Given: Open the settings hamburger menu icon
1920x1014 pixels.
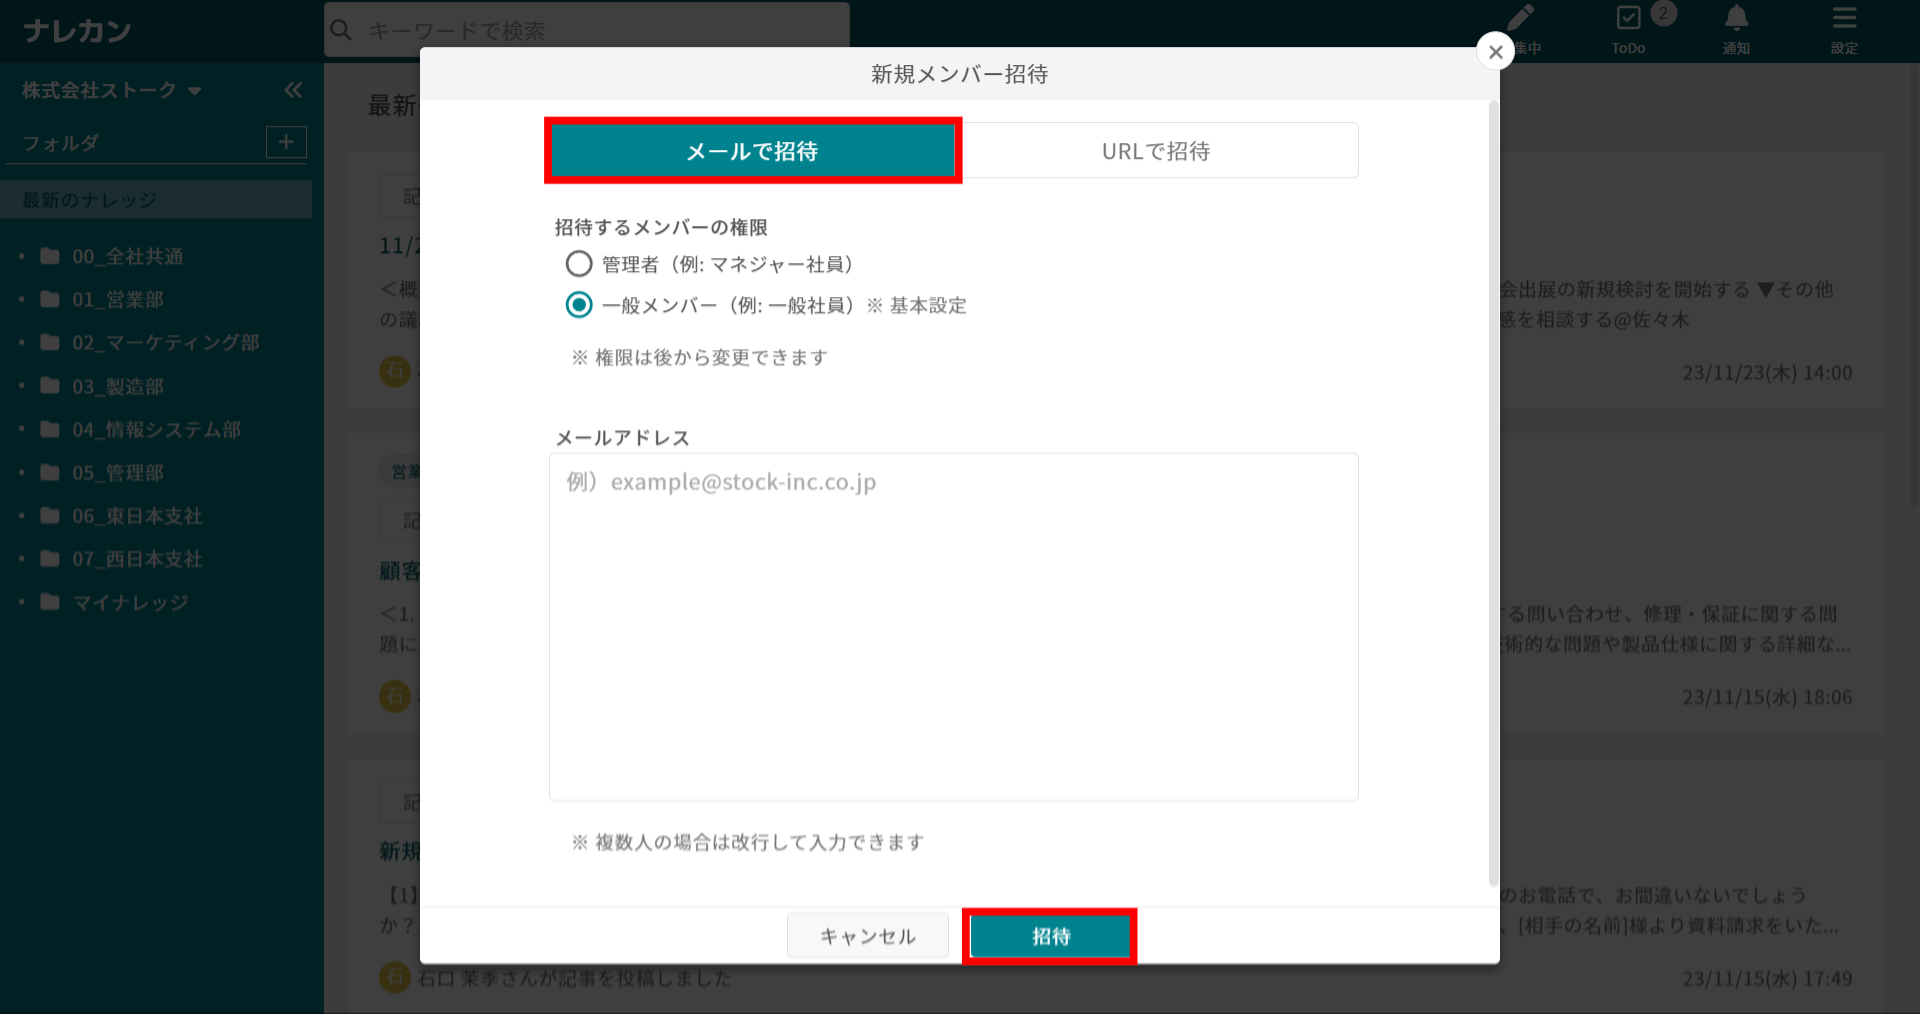Looking at the screenshot, I should click(1844, 18).
